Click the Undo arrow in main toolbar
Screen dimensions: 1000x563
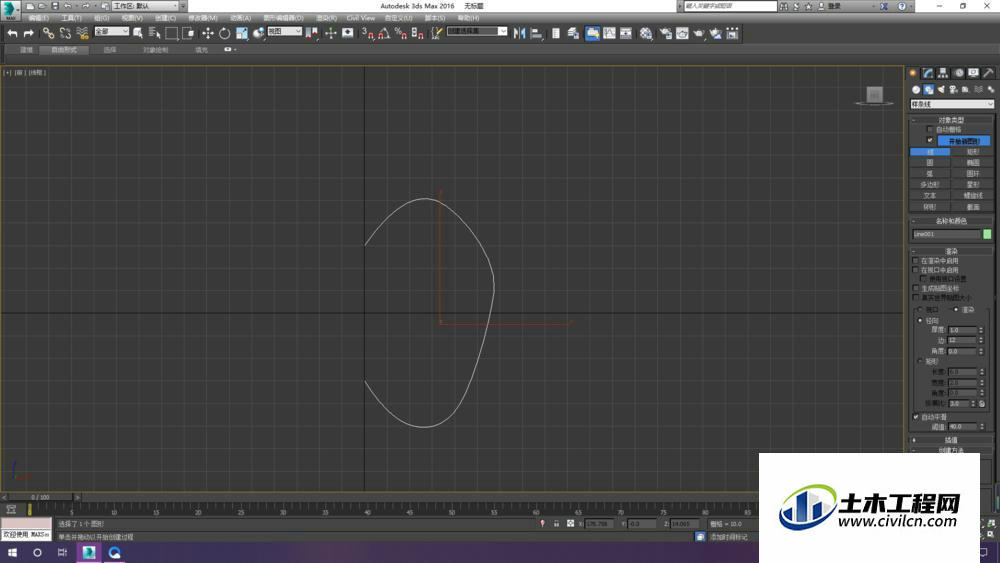click(x=12, y=33)
